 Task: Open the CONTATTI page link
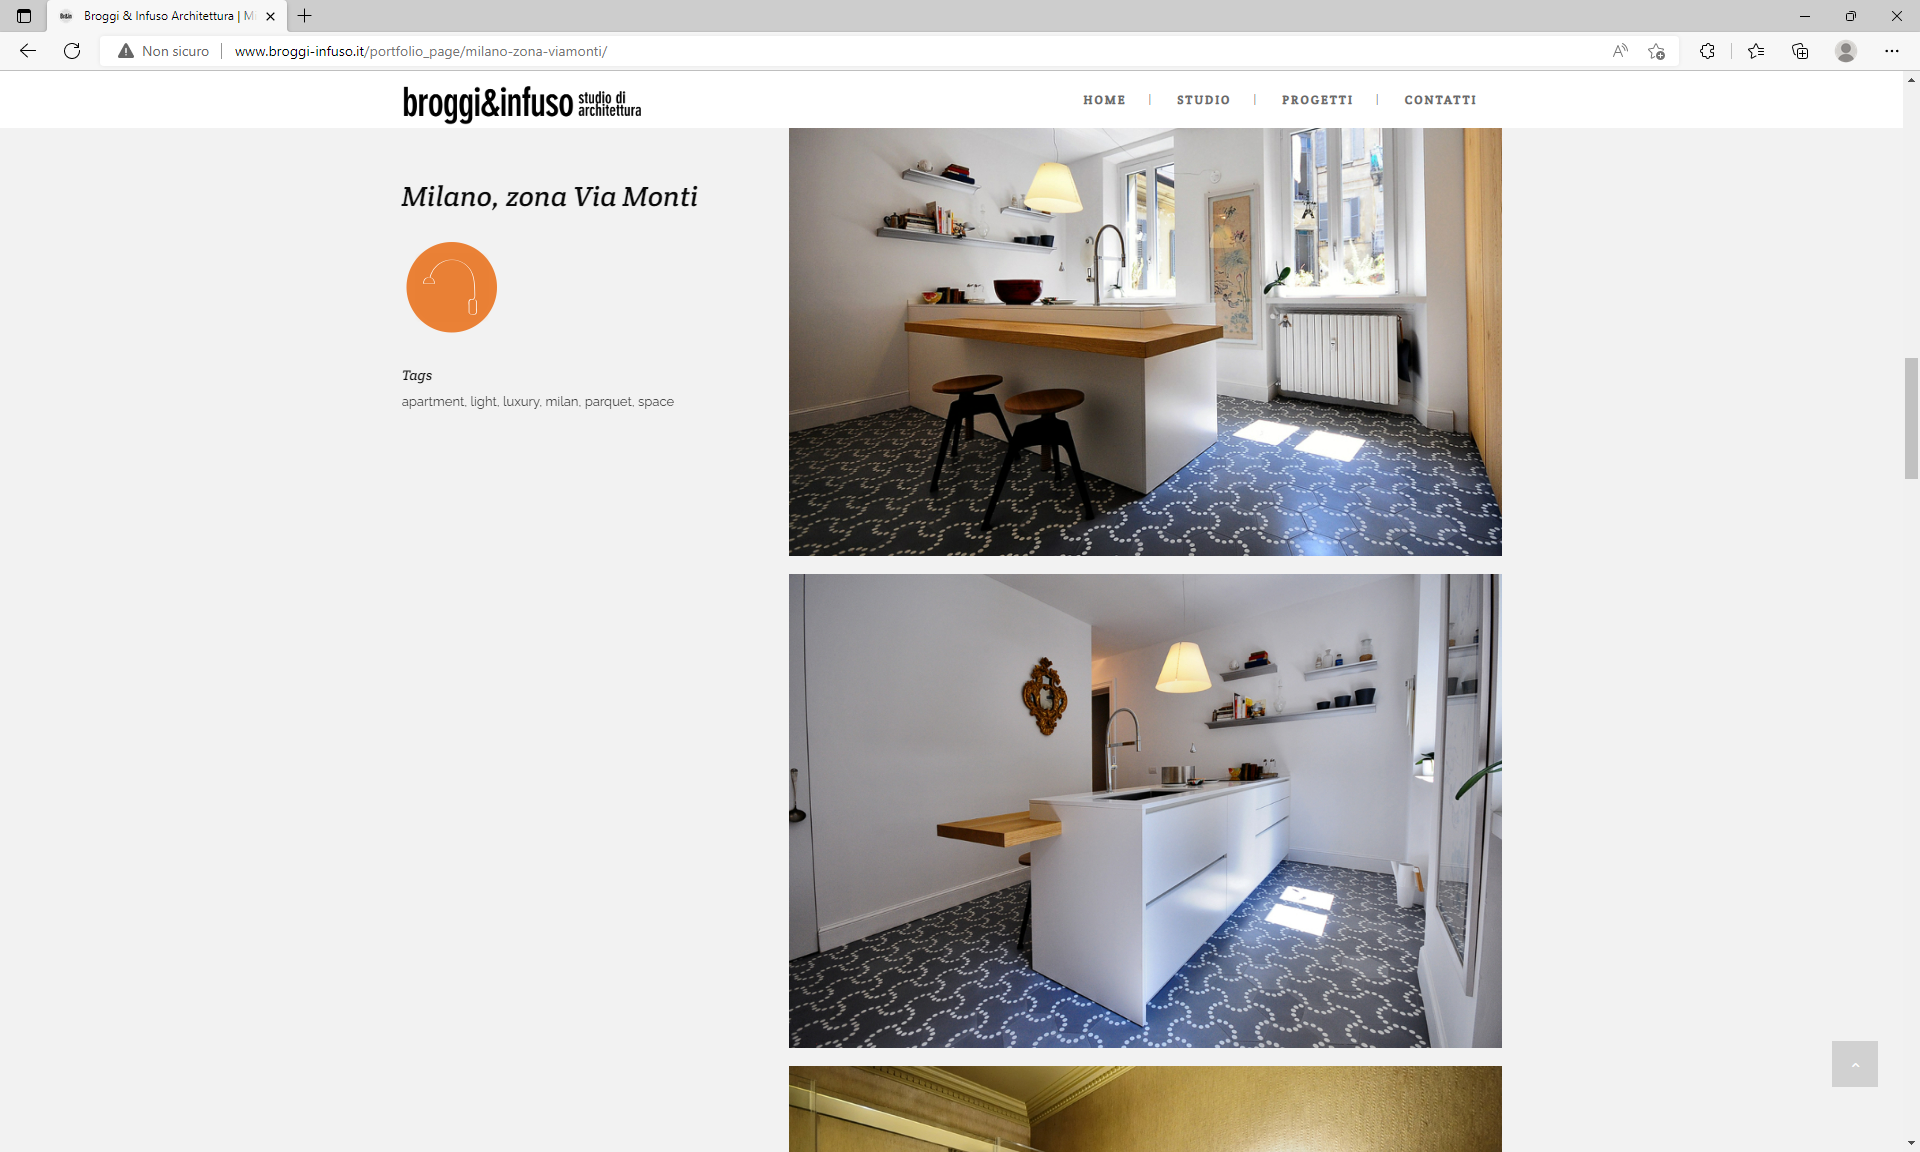(1440, 100)
